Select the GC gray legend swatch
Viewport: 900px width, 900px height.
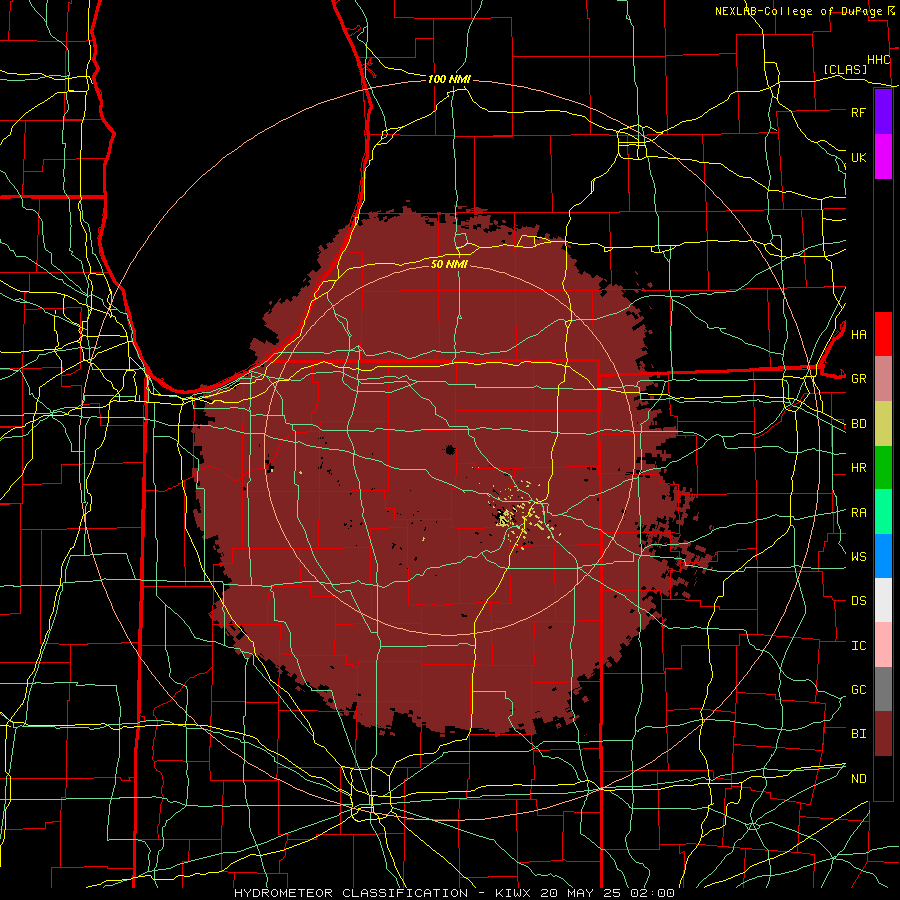[x=883, y=689]
